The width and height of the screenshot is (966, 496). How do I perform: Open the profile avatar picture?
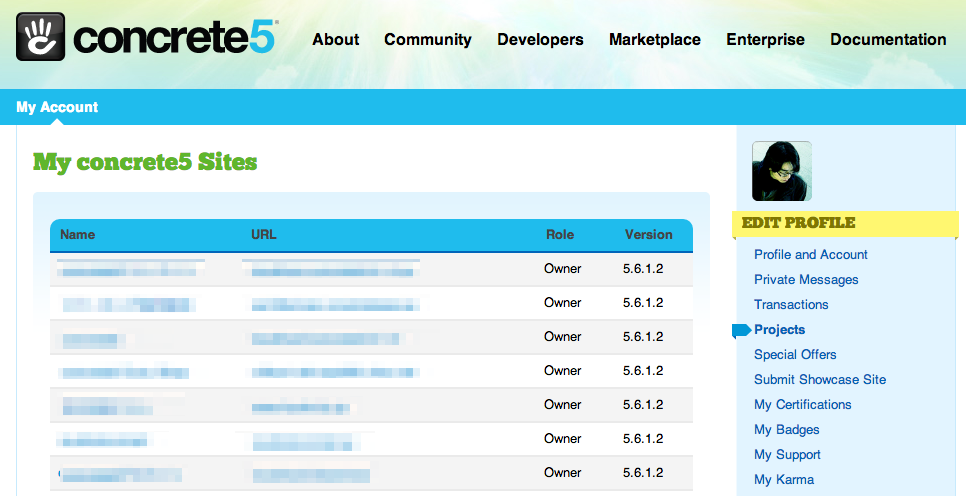[x=781, y=171]
